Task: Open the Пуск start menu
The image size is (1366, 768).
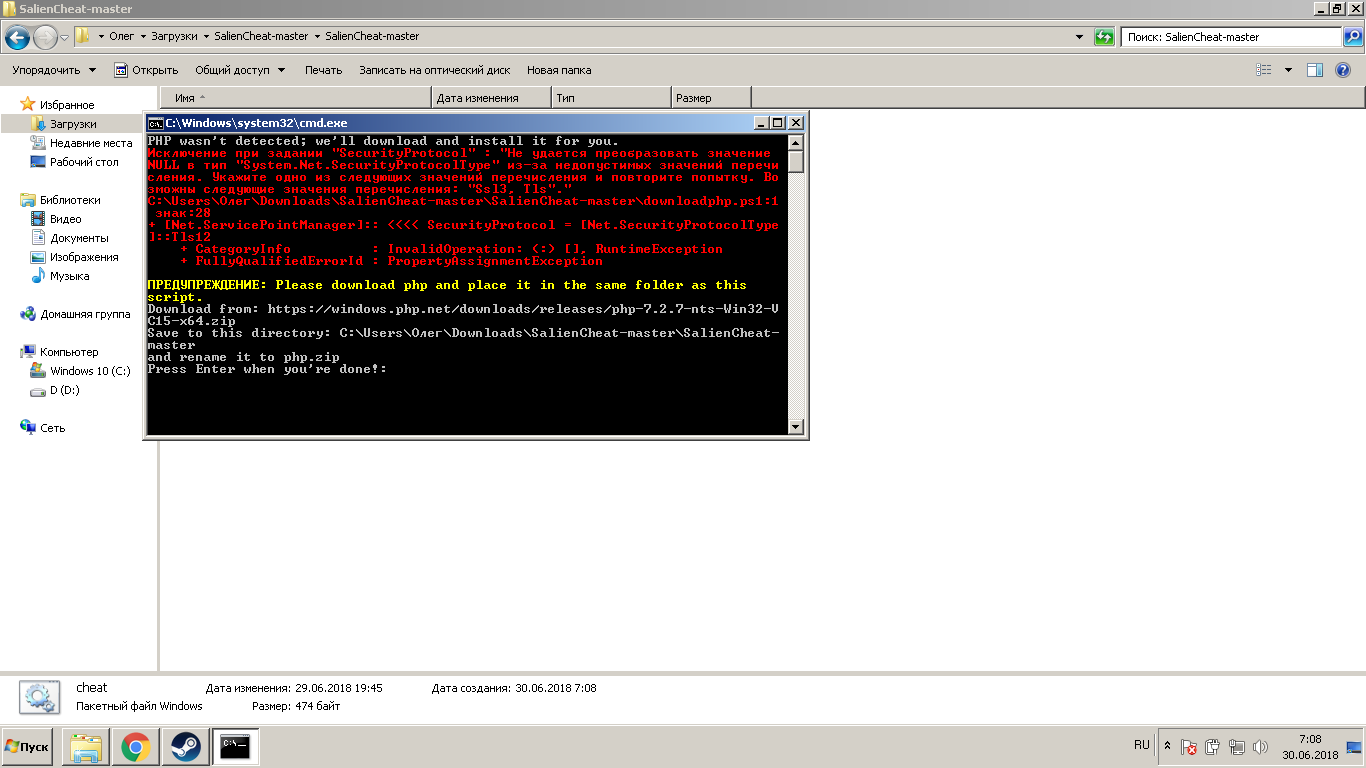Action: pyautogui.click(x=27, y=747)
